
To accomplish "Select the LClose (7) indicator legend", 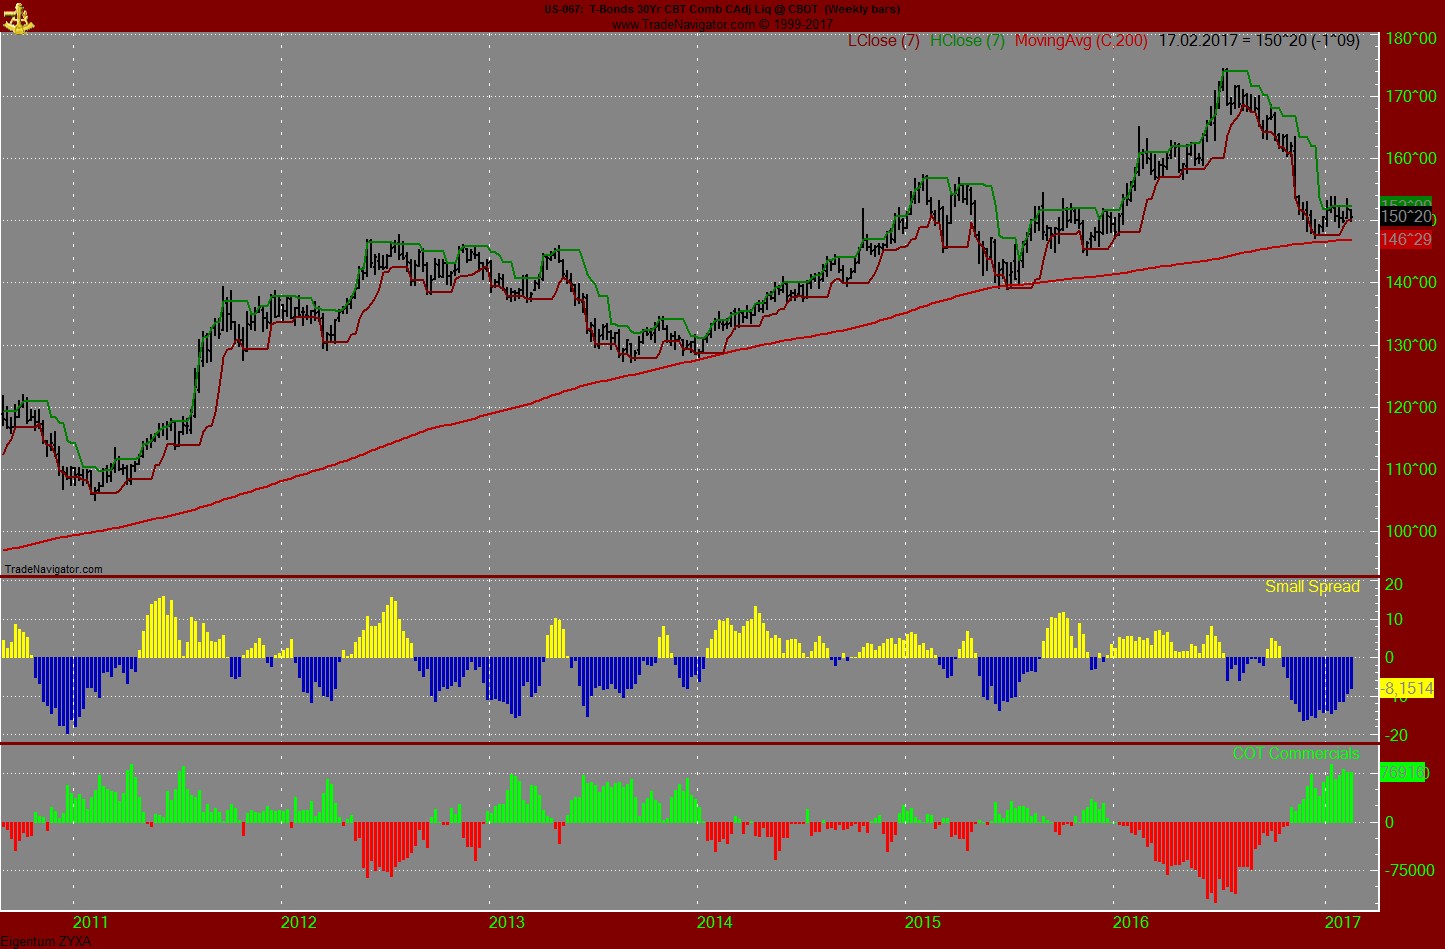I will (x=881, y=43).
